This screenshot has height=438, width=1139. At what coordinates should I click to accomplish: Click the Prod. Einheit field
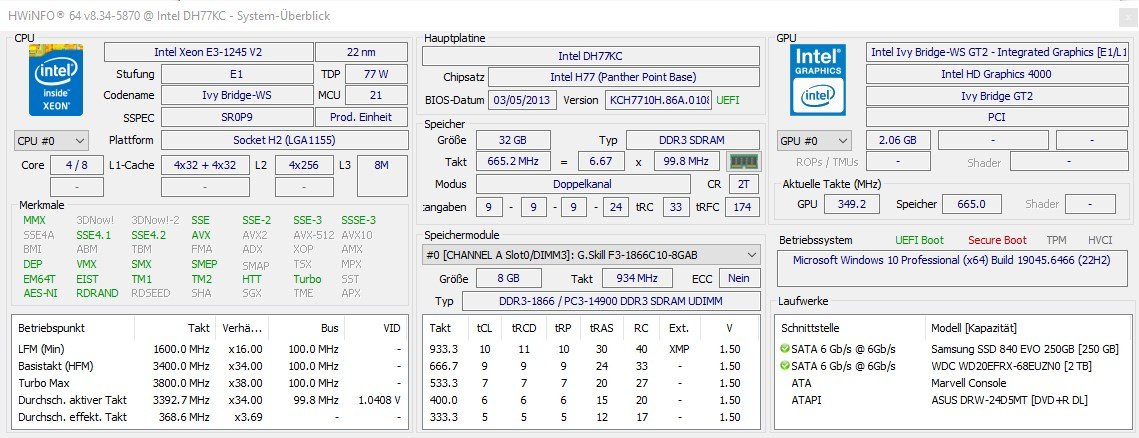pyautogui.click(x=361, y=117)
